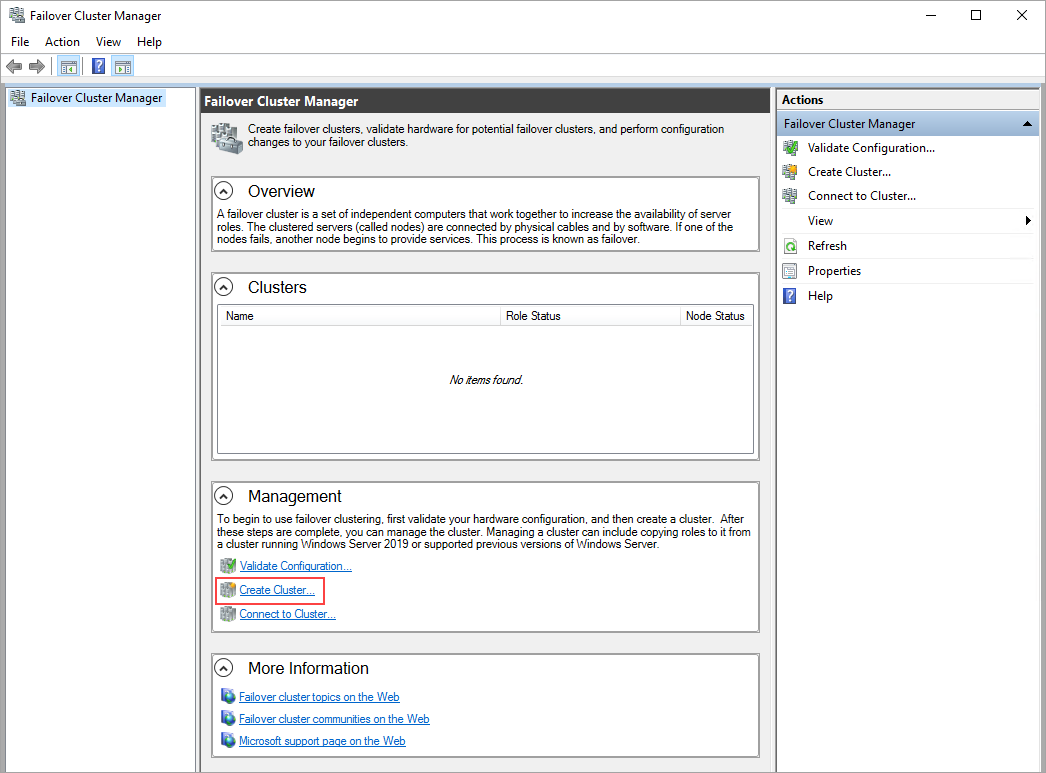
Task: Sort clusters by Name column header
Action: coord(360,316)
